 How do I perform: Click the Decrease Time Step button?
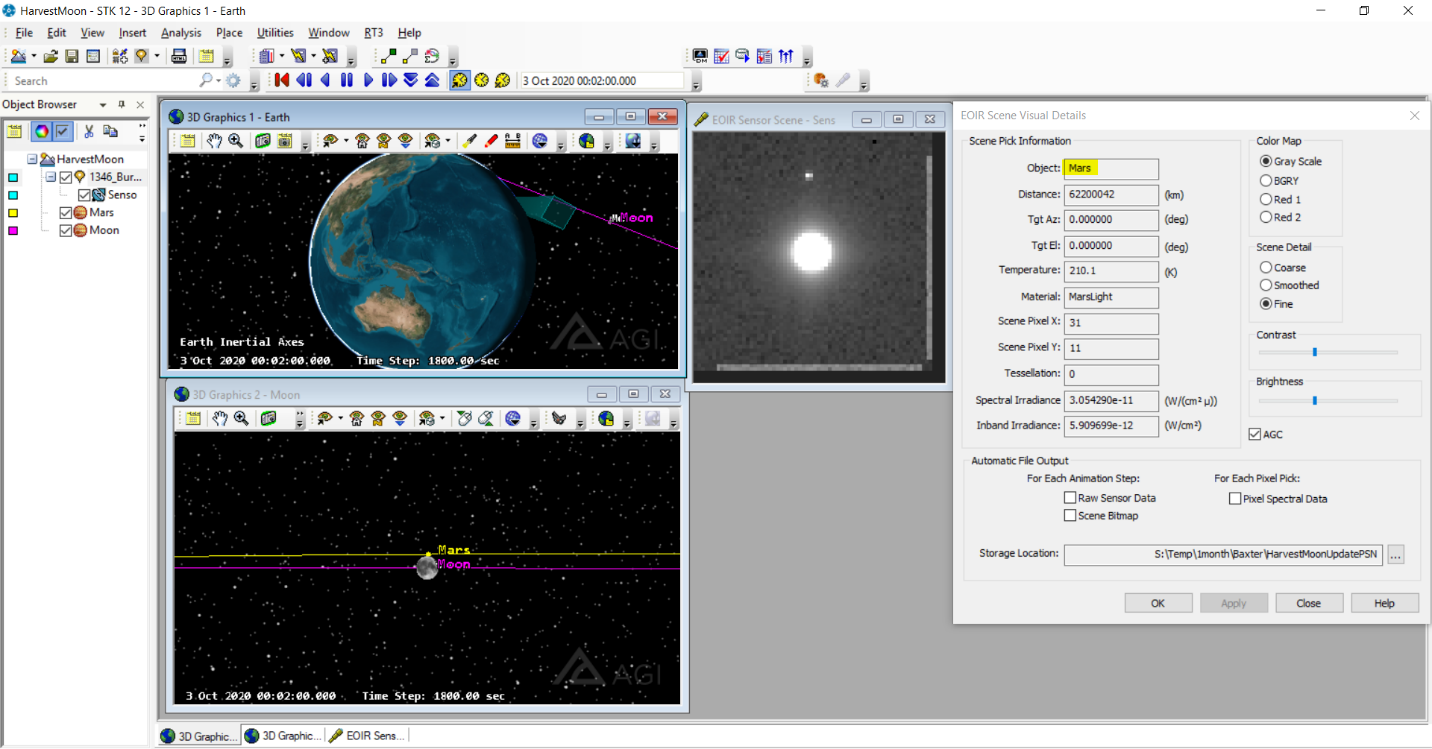[x=411, y=80]
